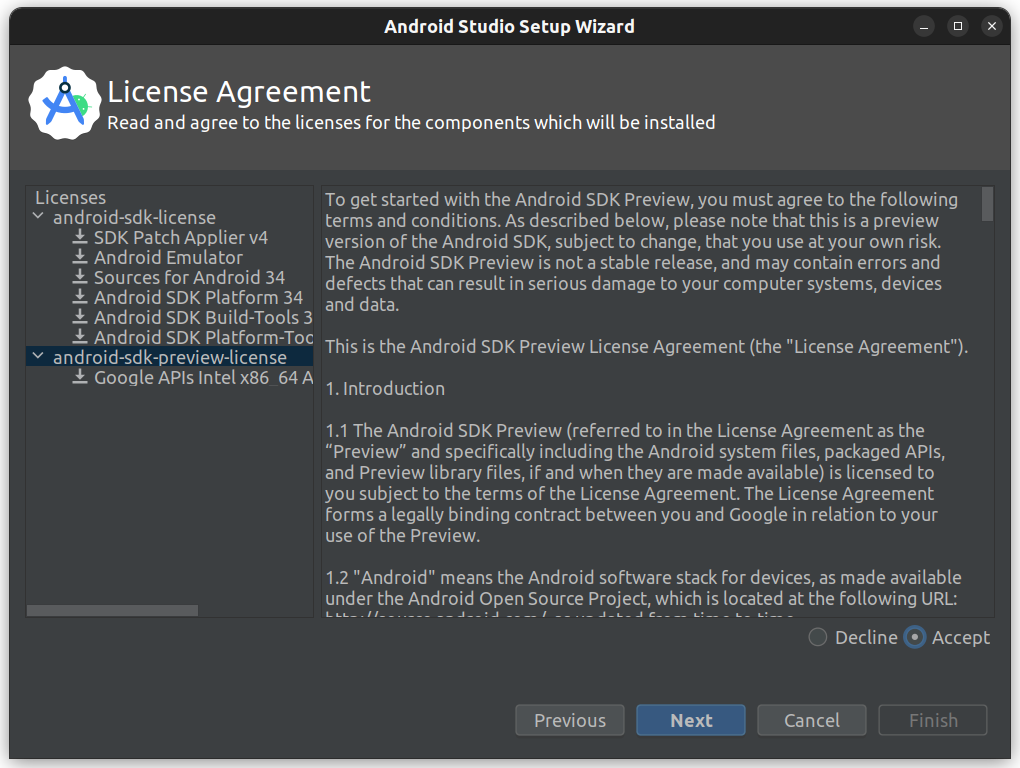
Task: Click download icon beside Sources for Android 34
Action: pos(79,277)
